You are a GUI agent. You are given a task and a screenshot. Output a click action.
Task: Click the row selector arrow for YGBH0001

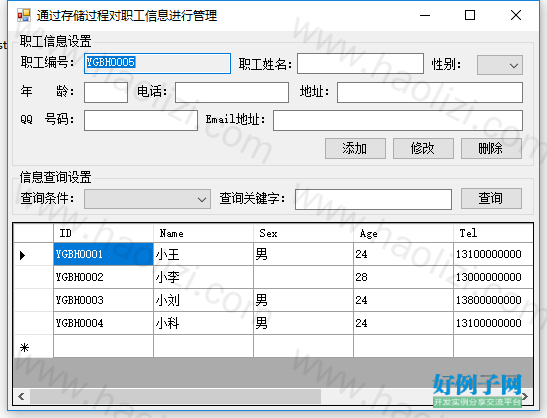pyautogui.click(x=23, y=255)
